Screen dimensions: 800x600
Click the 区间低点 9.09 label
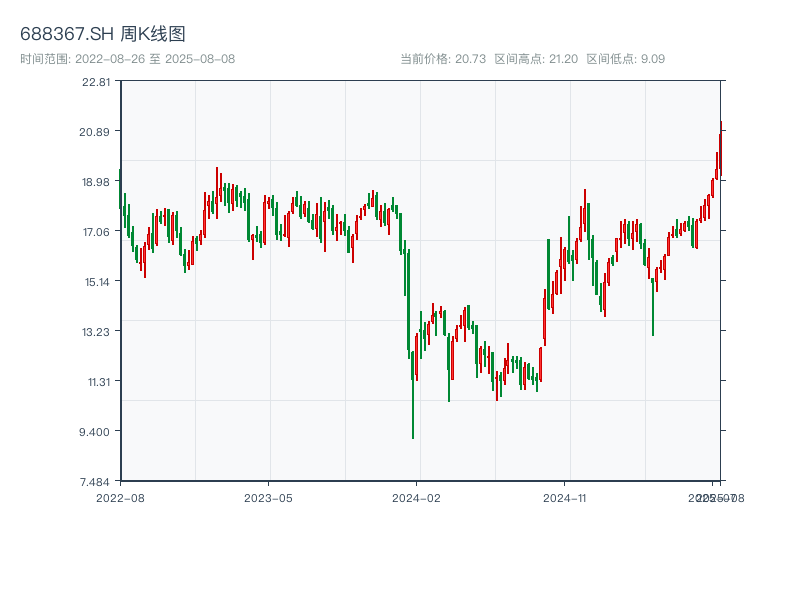point(625,59)
